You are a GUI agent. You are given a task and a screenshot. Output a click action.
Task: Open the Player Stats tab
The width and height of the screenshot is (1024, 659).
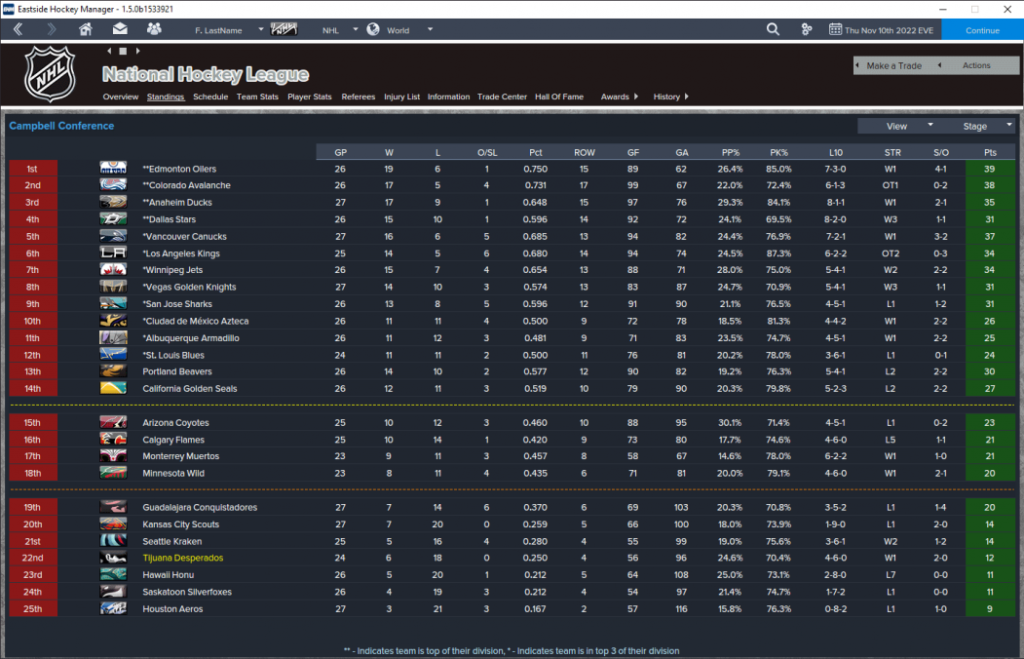coord(309,97)
